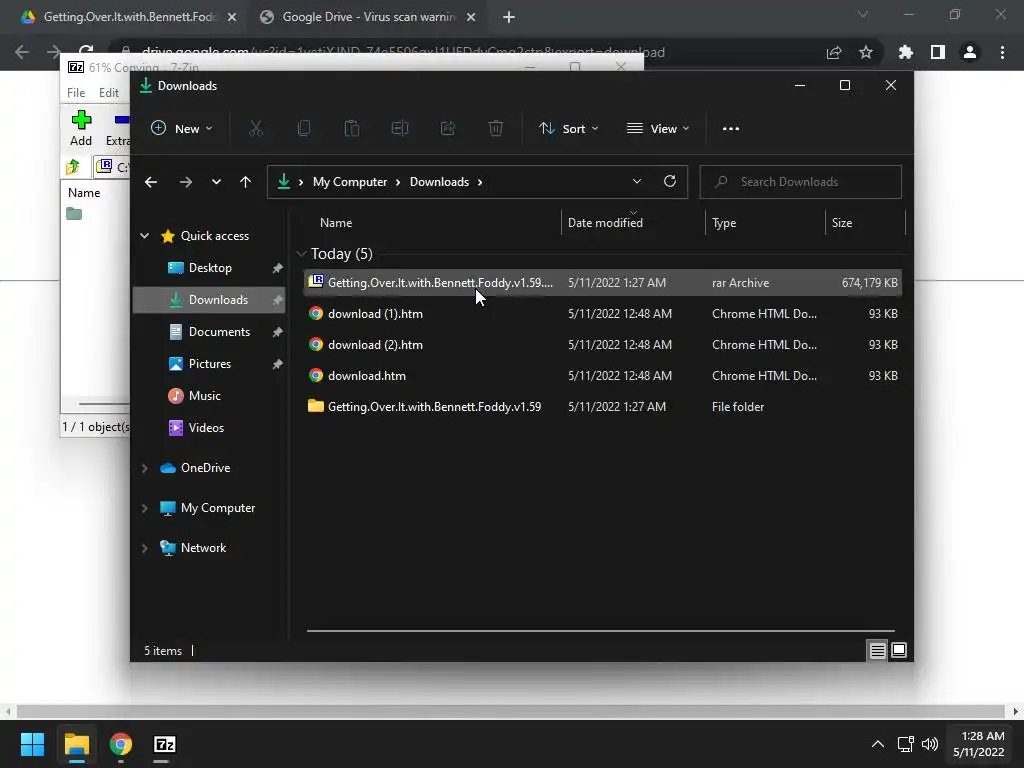Open recent locations chevron dropdown
The image size is (1024, 768).
(x=216, y=182)
